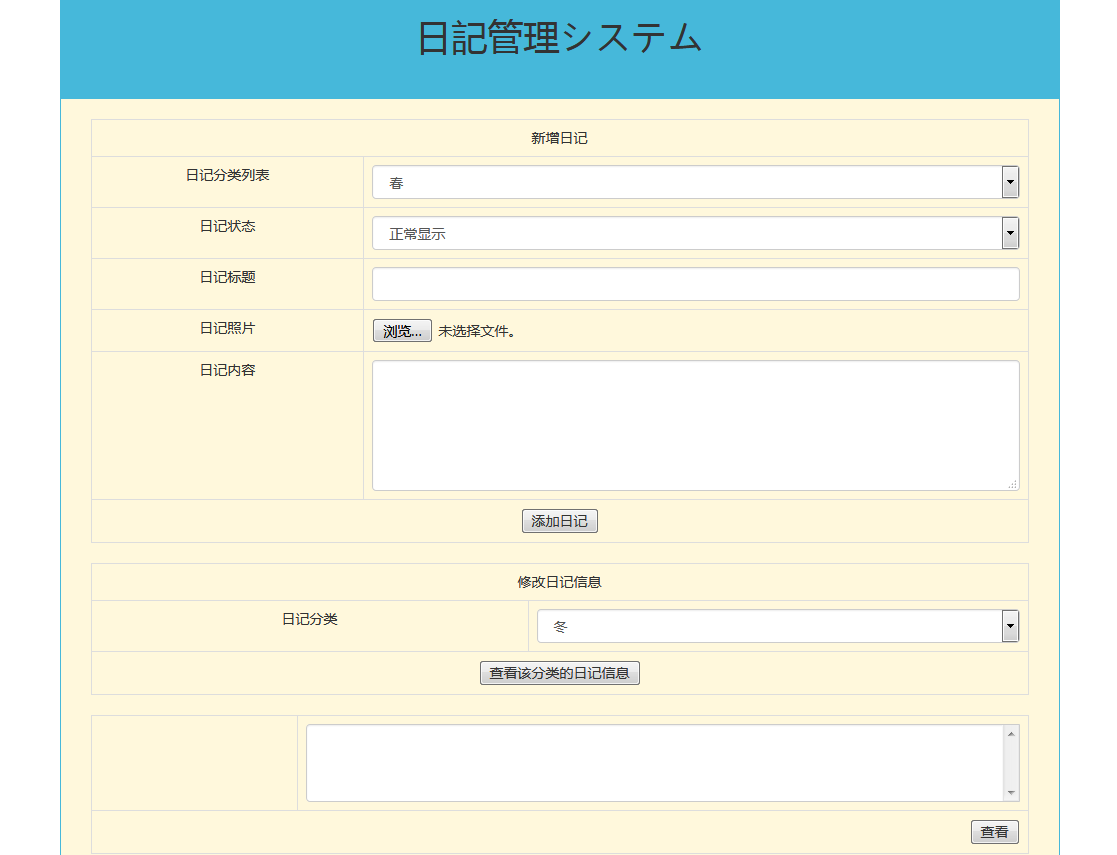Expand the 日记状态 dropdown showing 正常显示
Screen dimensions: 1117x855
click(x=695, y=233)
